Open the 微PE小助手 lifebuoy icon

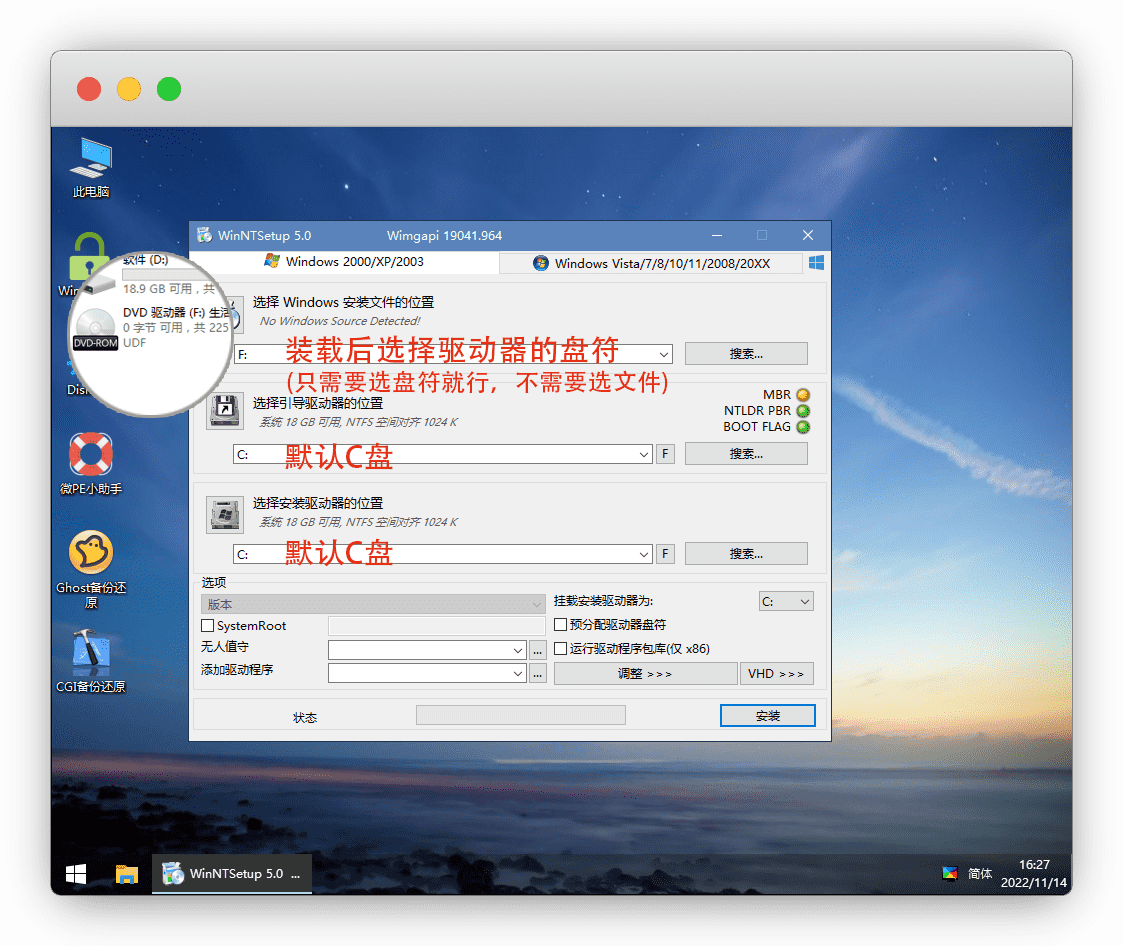tap(91, 455)
